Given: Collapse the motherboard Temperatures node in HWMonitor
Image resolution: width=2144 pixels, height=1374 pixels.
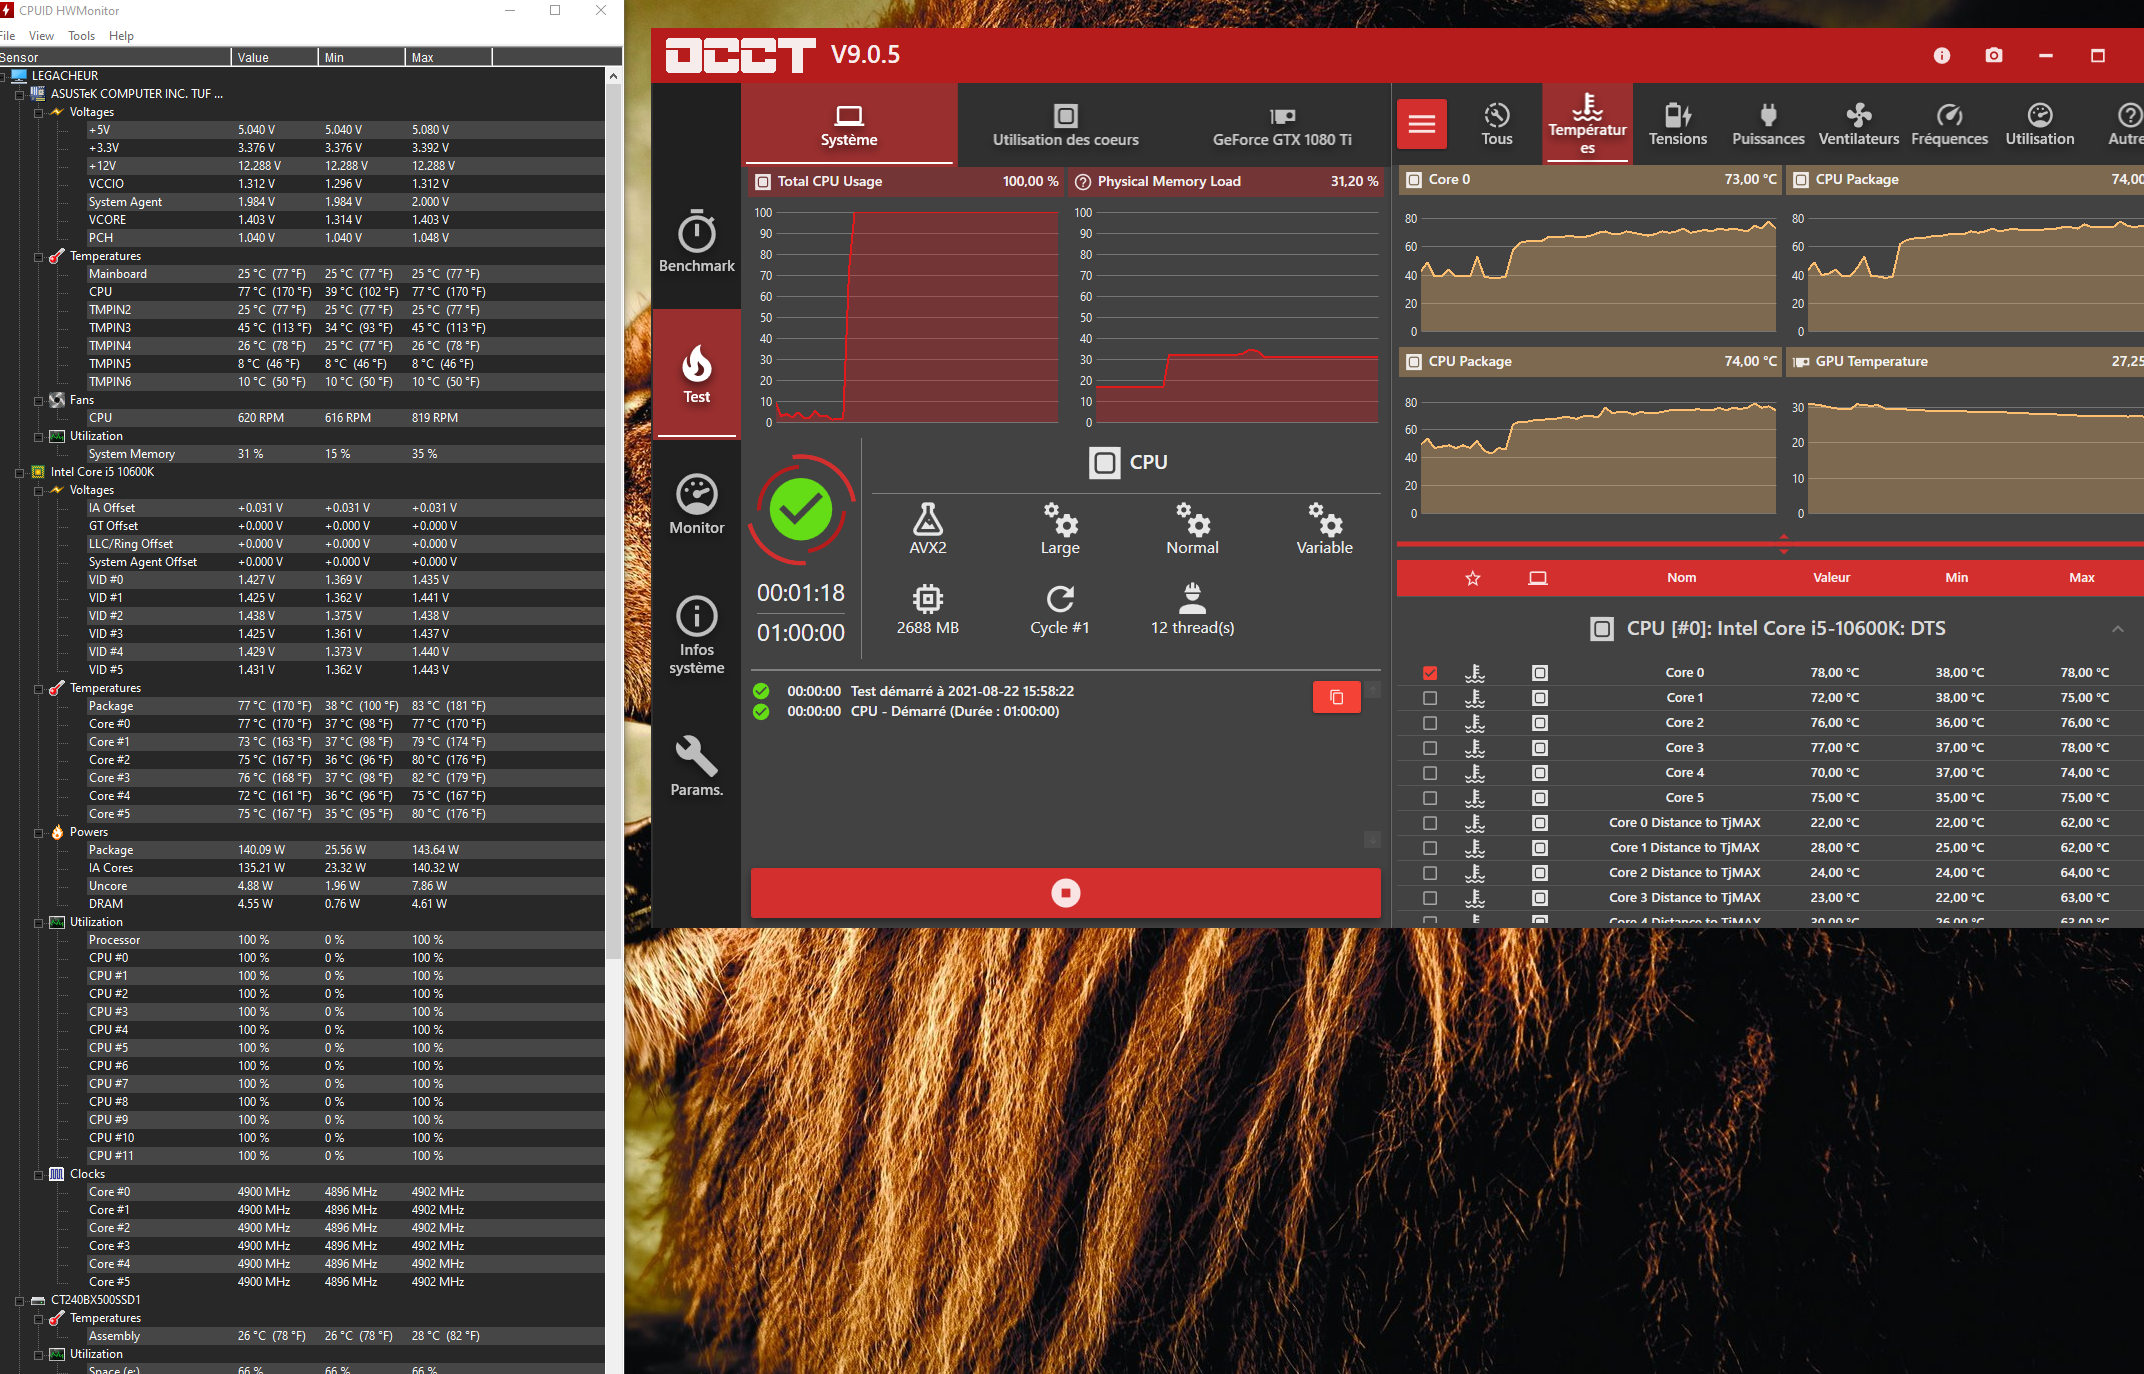Looking at the screenshot, I should point(38,257).
